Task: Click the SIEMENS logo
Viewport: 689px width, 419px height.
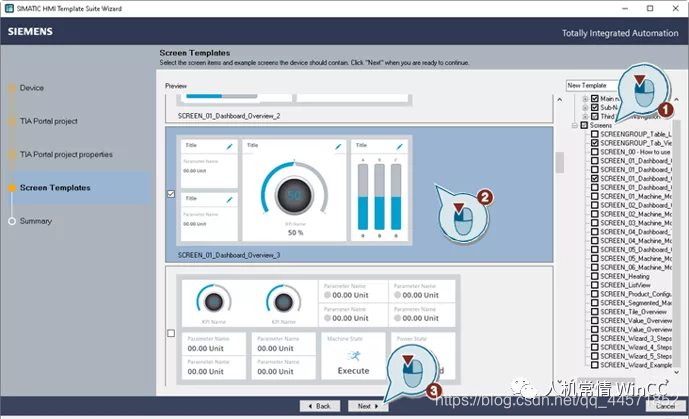Action: (30, 32)
